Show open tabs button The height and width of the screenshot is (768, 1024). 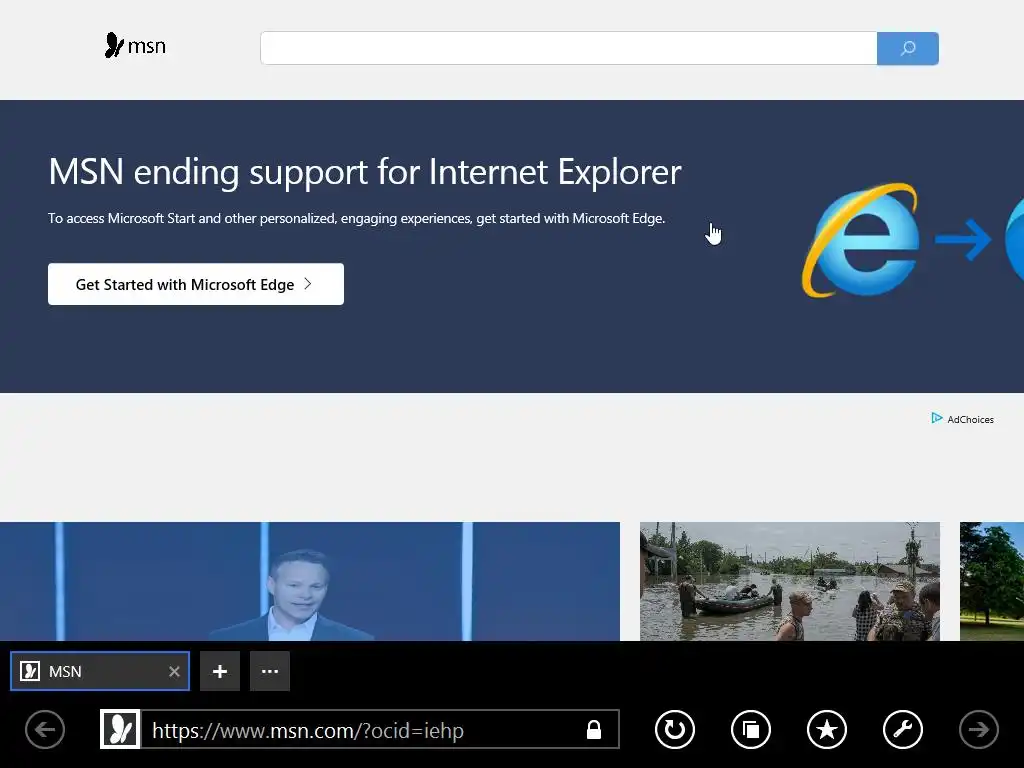[751, 729]
